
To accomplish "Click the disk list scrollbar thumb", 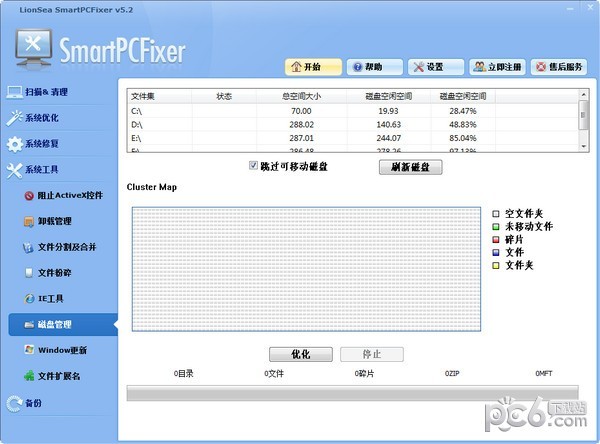I will pyautogui.click(x=584, y=115).
